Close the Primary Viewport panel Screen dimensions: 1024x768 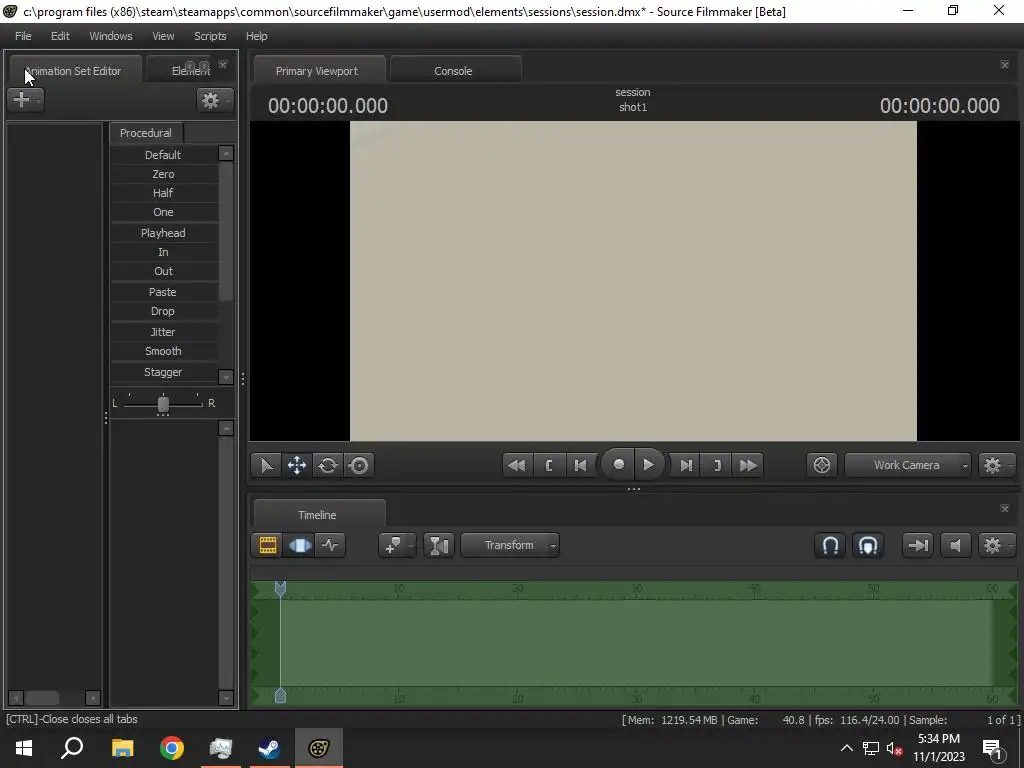[1004, 64]
